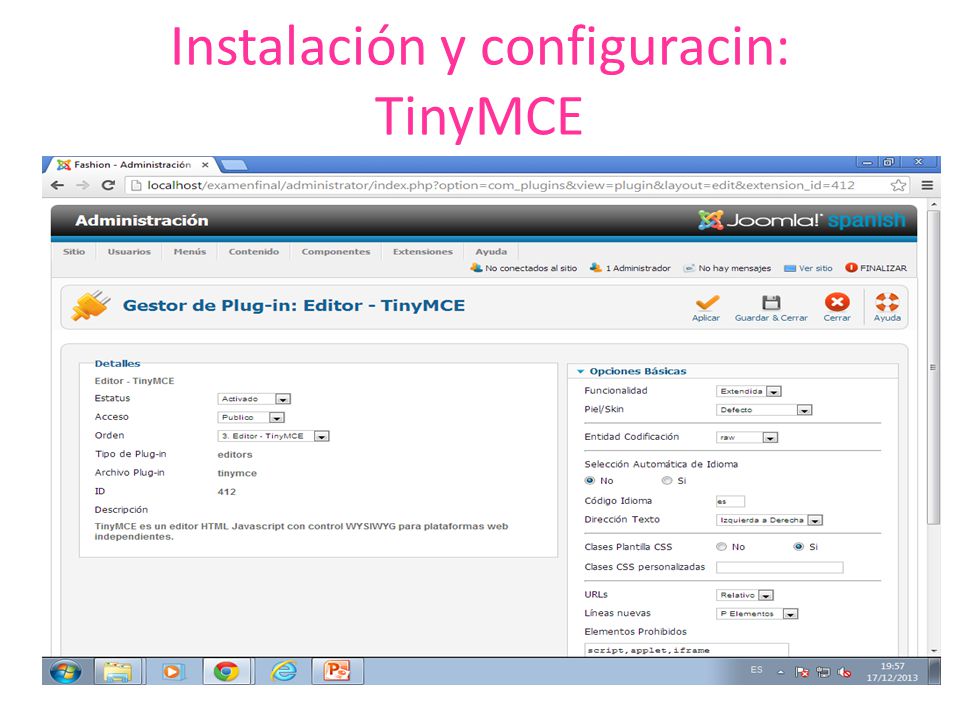Screen dimensions: 960x720
Task: Click the red Cerrar icon
Action: pos(837,302)
